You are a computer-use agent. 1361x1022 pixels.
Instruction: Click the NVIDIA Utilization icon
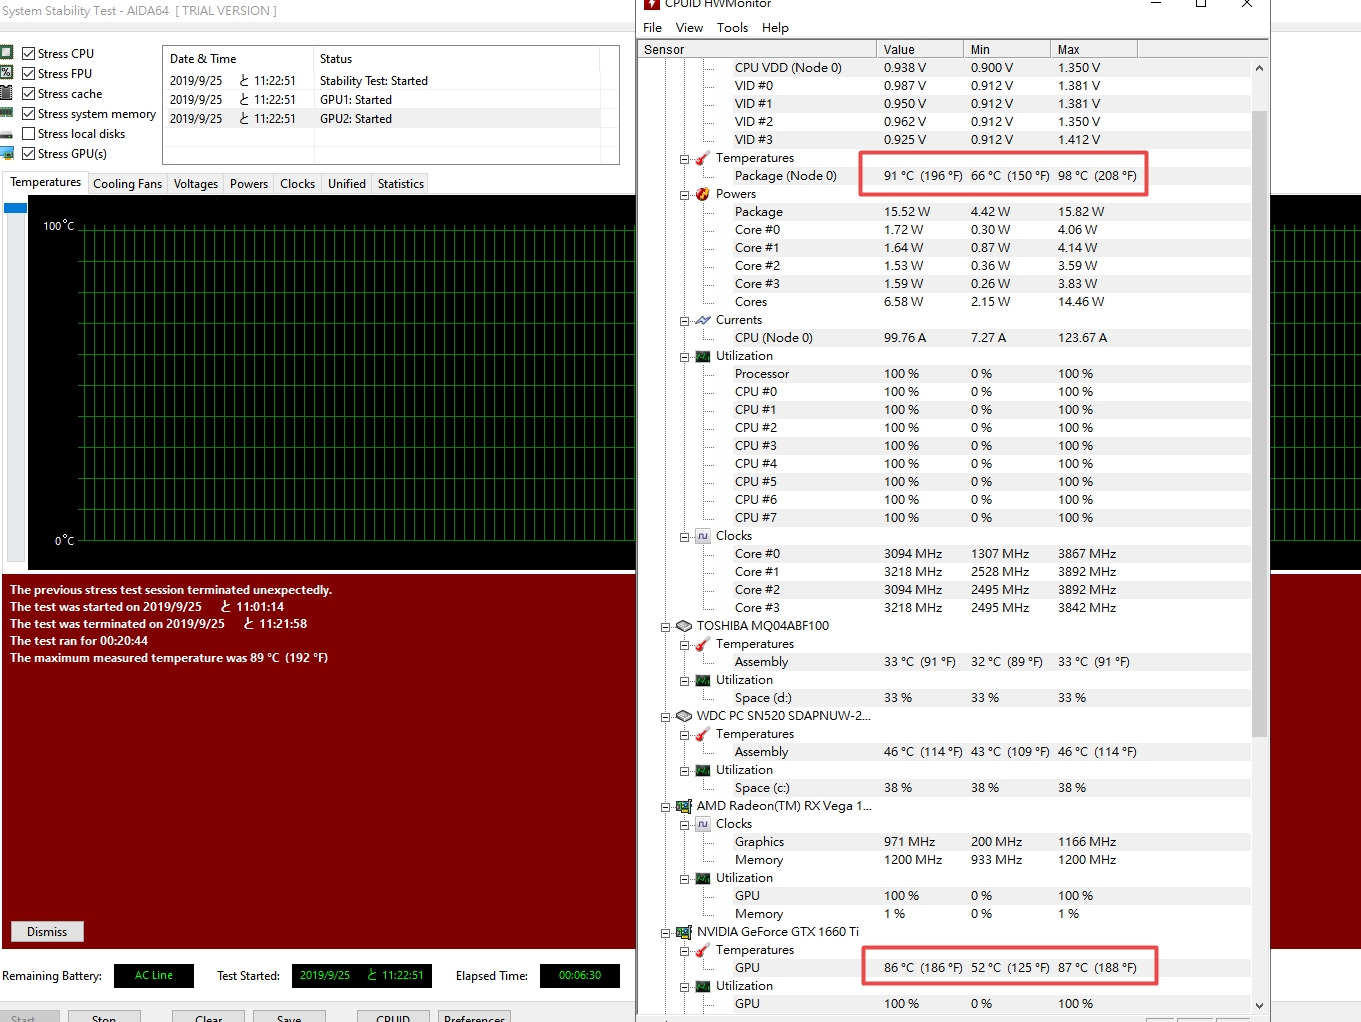(x=703, y=986)
